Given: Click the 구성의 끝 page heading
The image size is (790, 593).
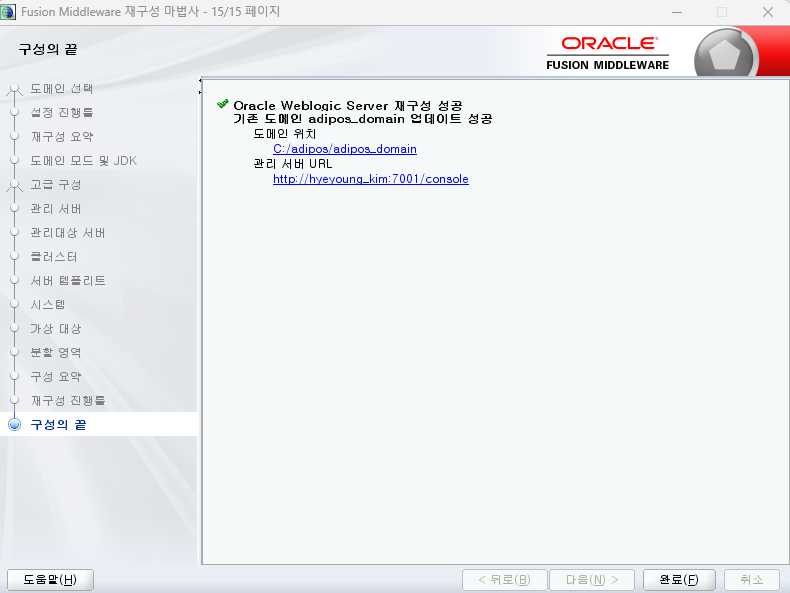Looking at the screenshot, I should pyautogui.click(x=48, y=49).
